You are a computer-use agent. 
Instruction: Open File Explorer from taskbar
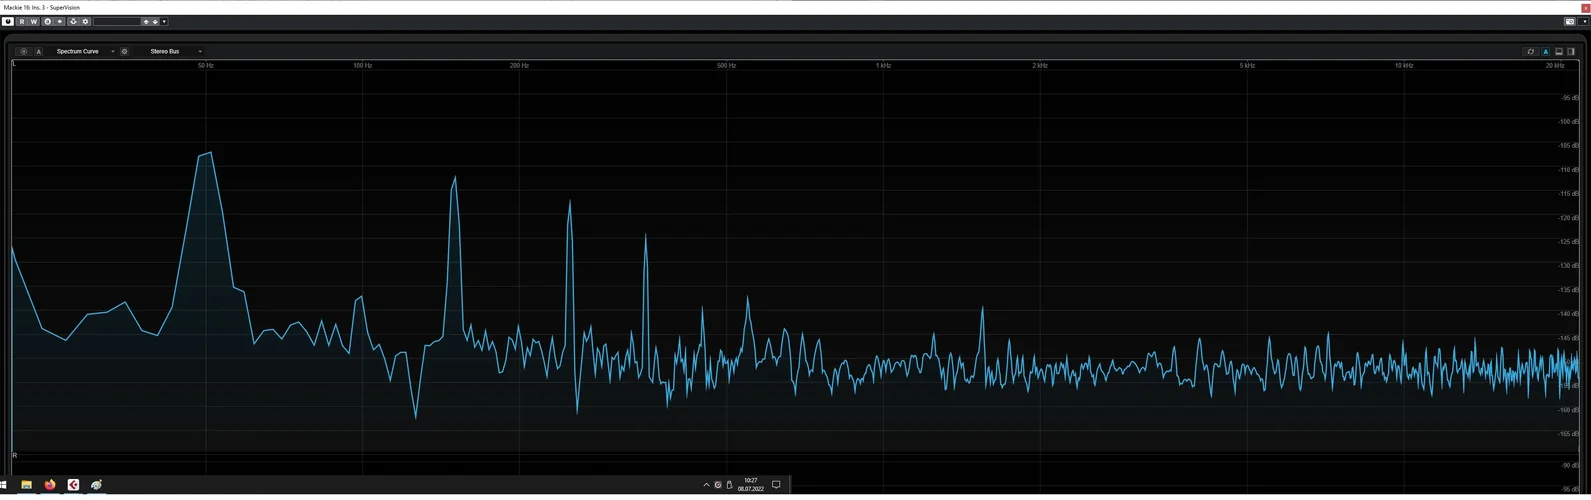tap(26, 485)
